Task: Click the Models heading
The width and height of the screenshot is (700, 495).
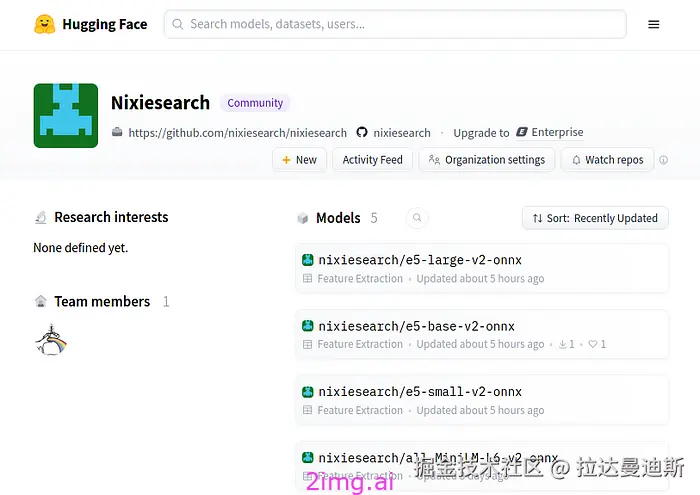Action: pos(338,218)
